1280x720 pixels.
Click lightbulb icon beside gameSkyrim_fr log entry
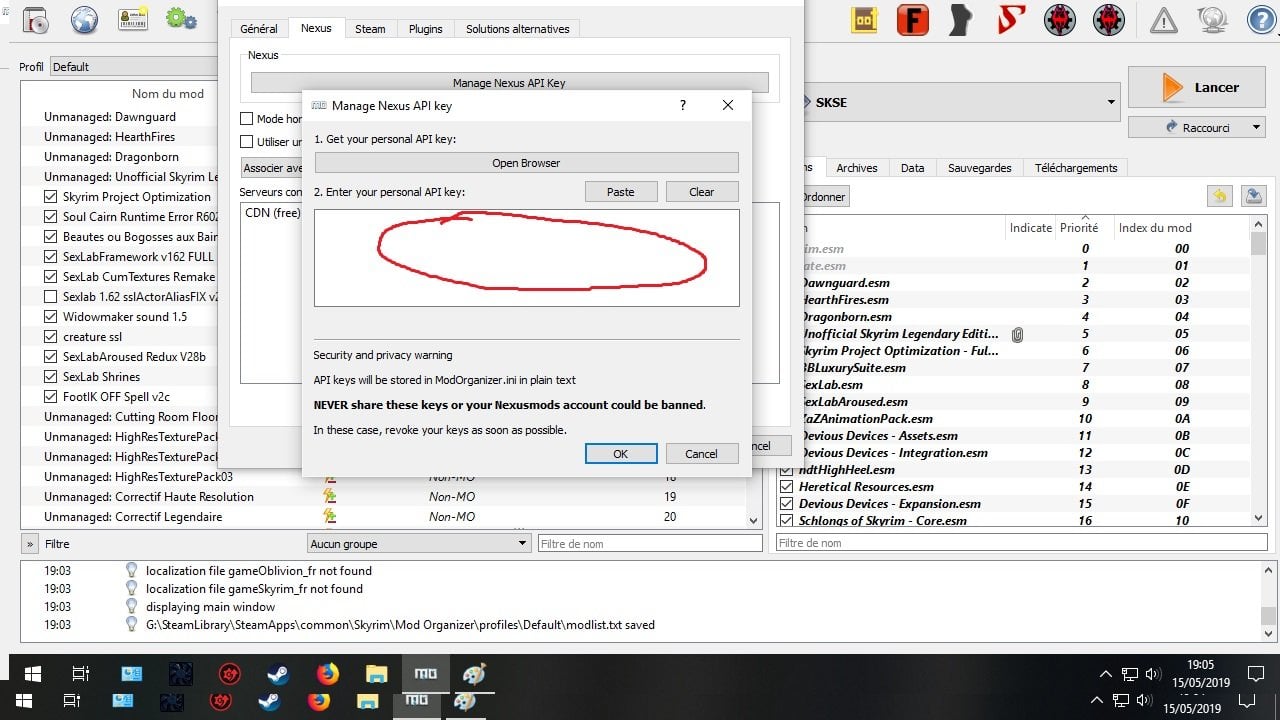[x=131, y=588]
